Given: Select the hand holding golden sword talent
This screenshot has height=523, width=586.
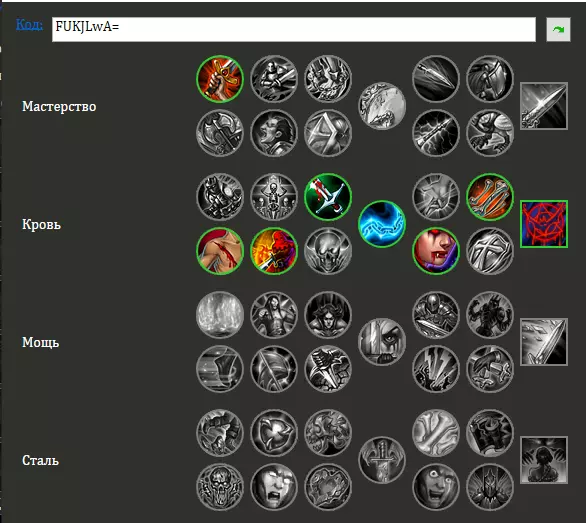Looking at the screenshot, I should tap(220, 79).
